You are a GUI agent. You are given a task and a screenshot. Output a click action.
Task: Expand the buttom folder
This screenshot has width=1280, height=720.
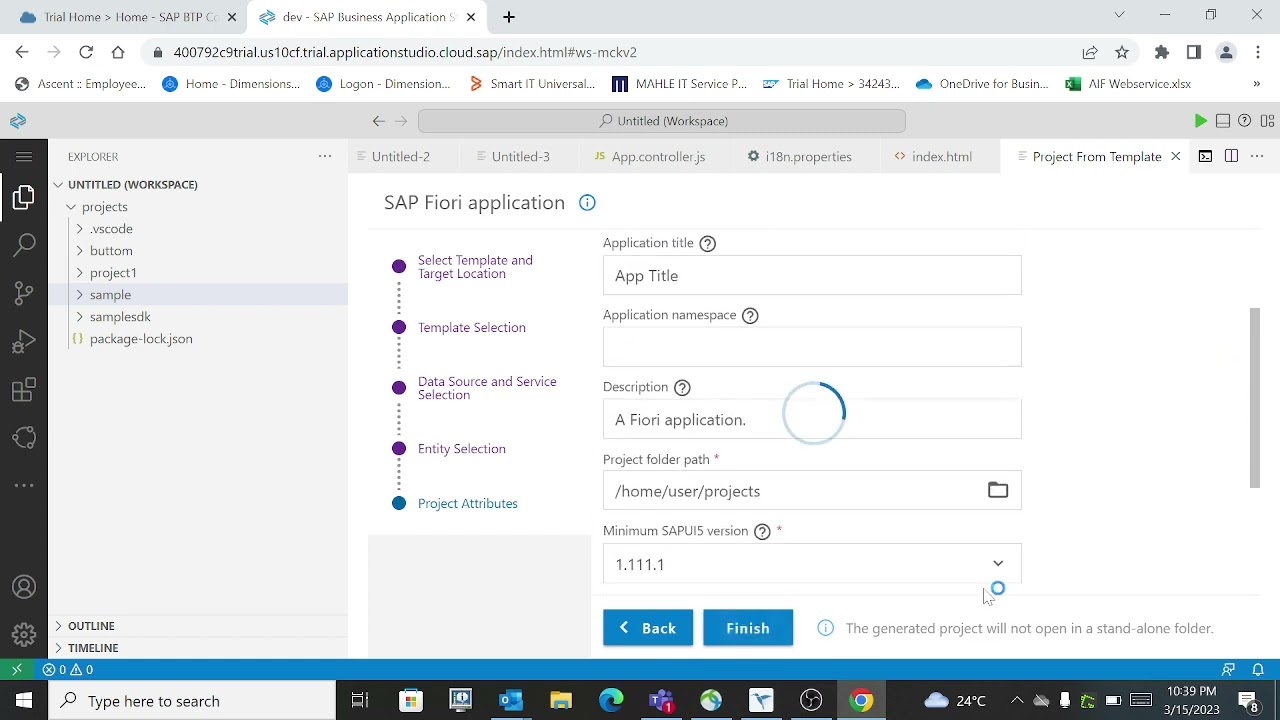(x=111, y=251)
